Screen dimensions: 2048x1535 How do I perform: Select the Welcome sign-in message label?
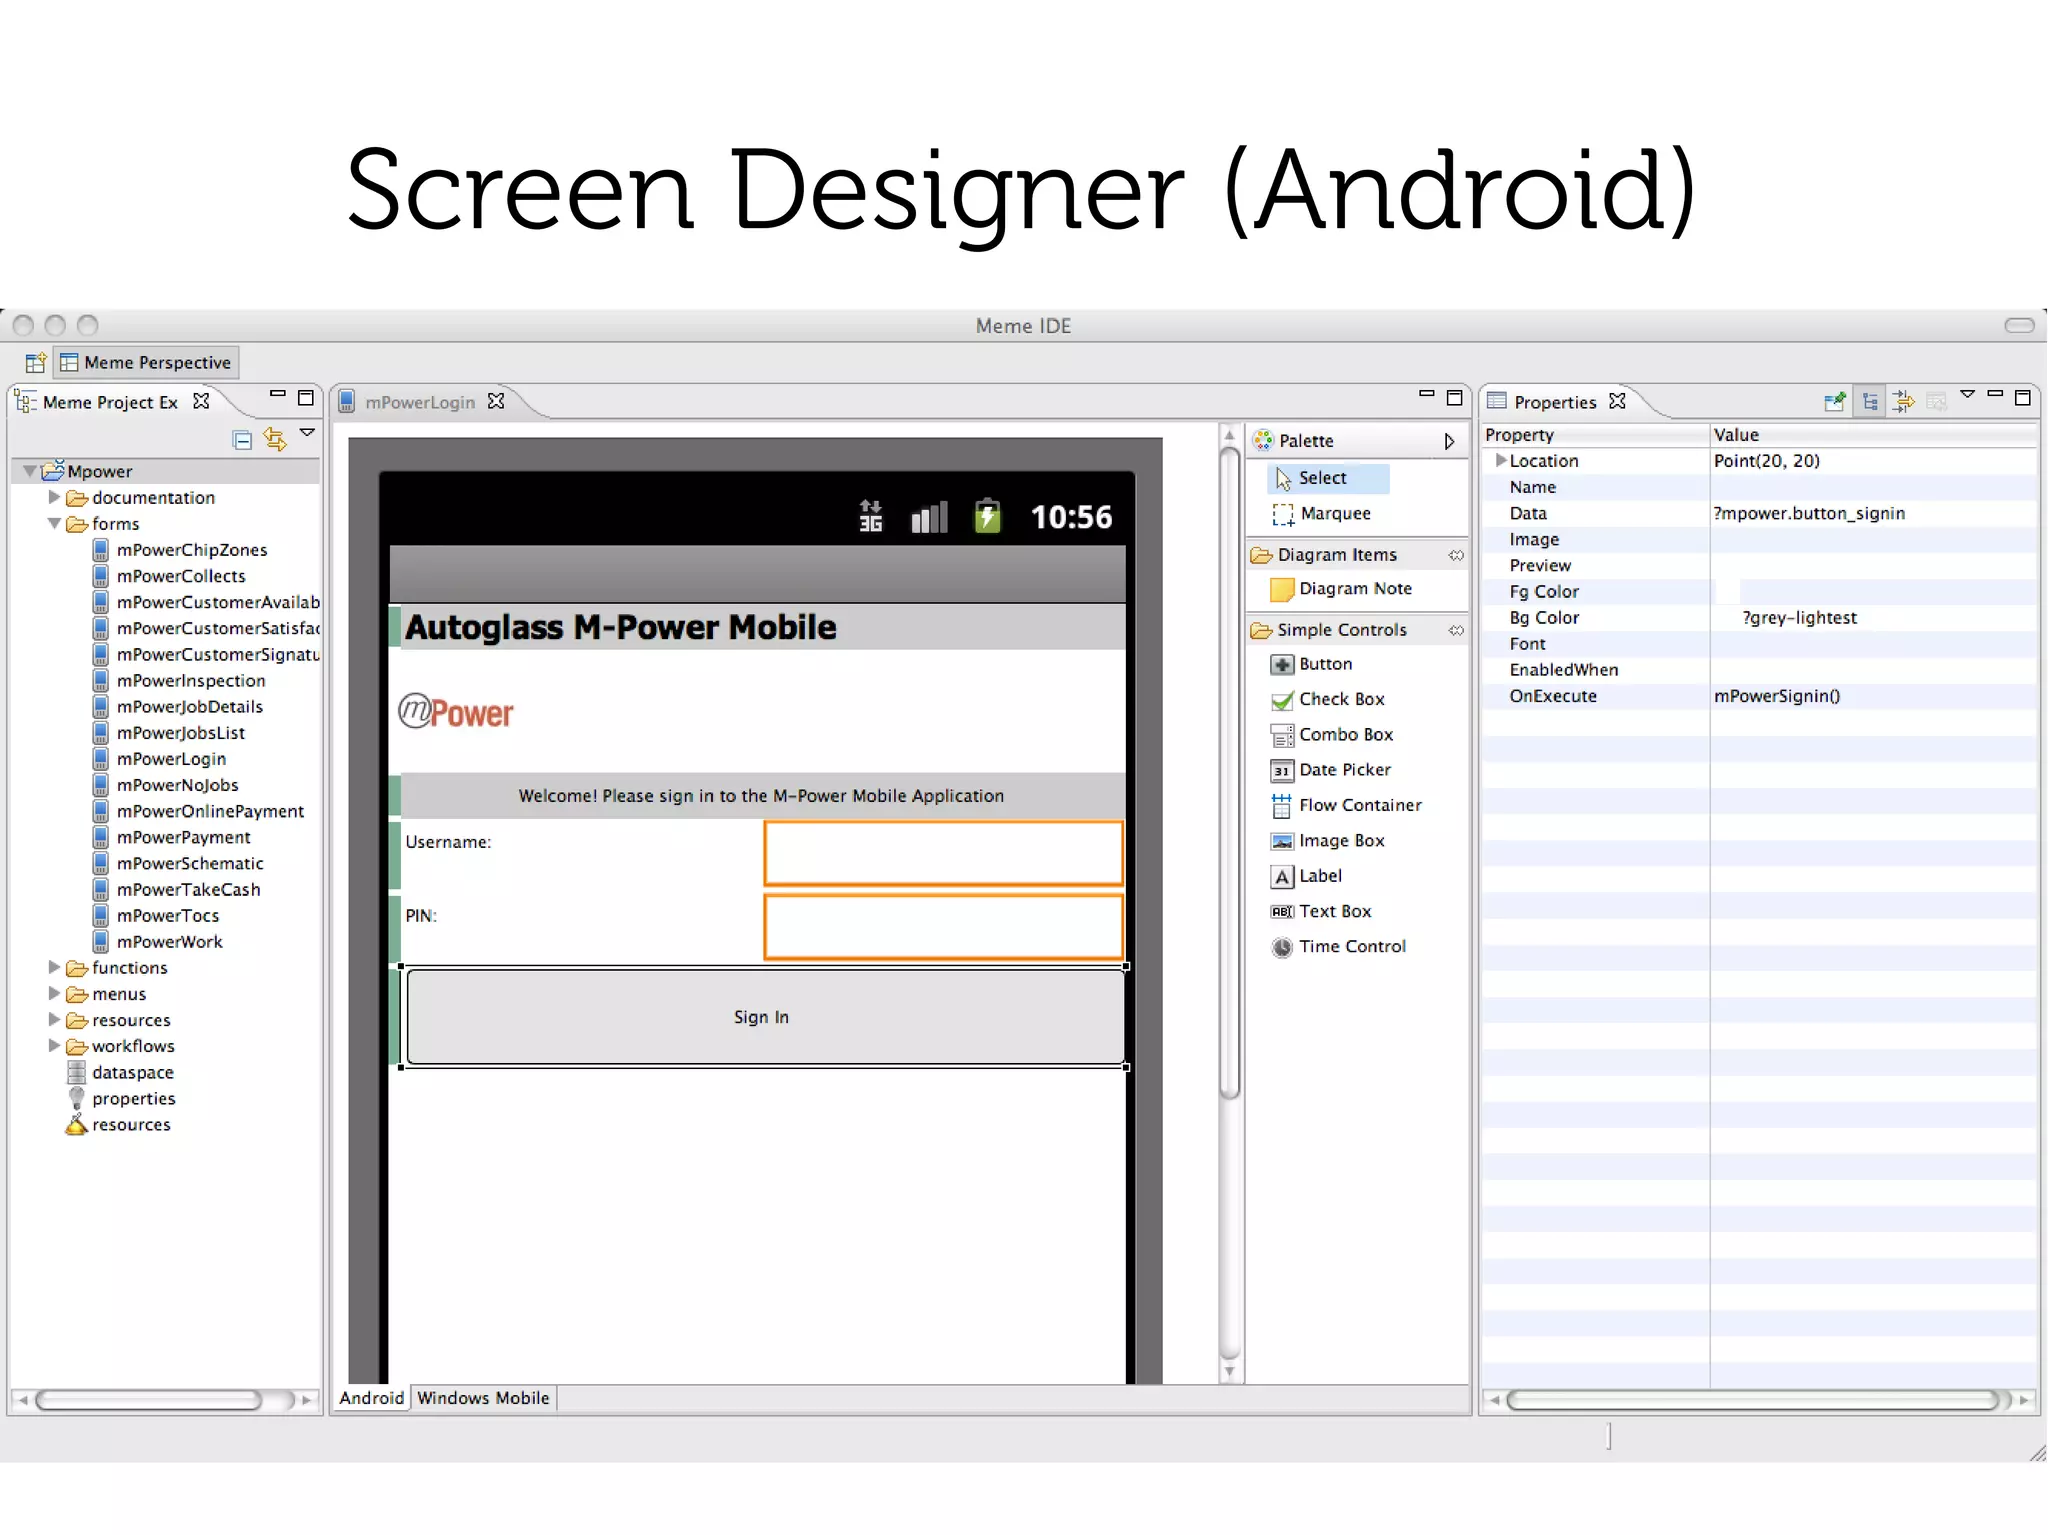(761, 795)
